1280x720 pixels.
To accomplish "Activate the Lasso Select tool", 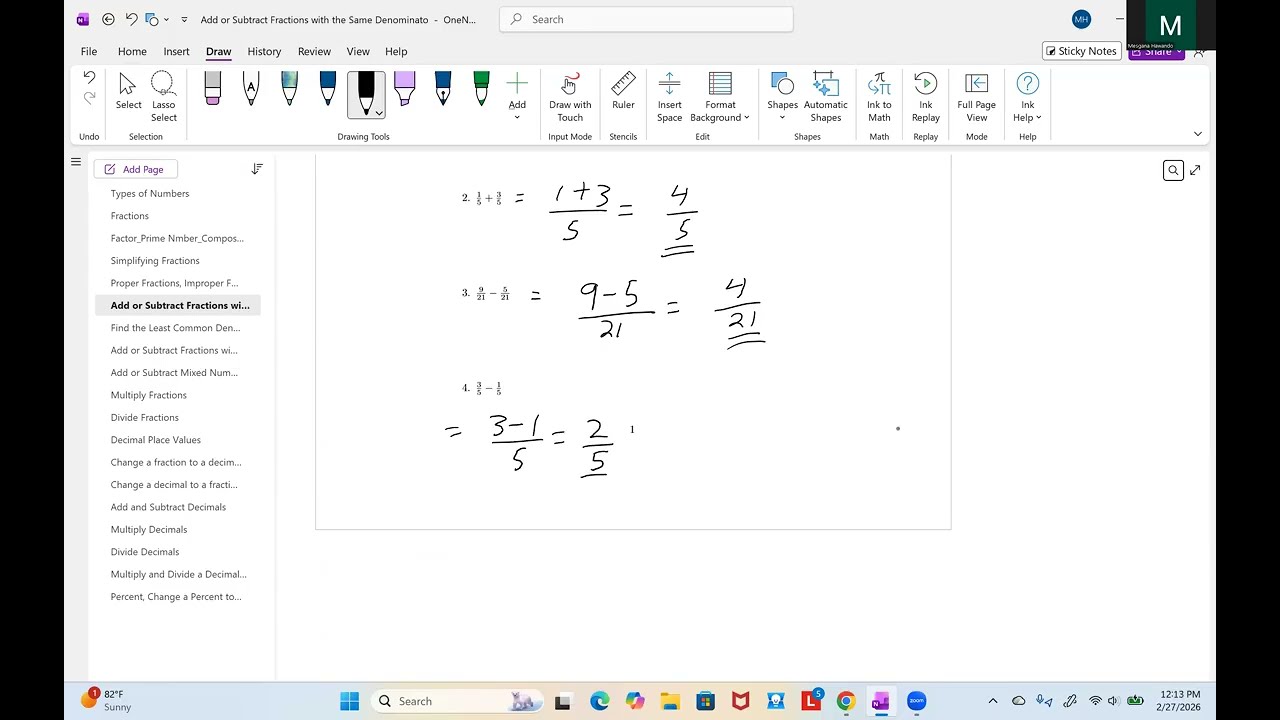I will point(164,97).
